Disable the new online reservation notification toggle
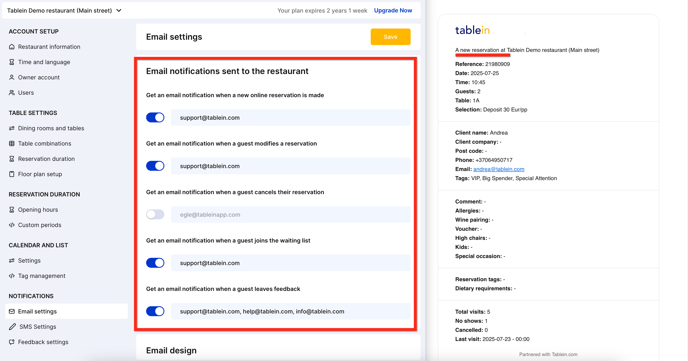688x361 pixels. coord(155,118)
